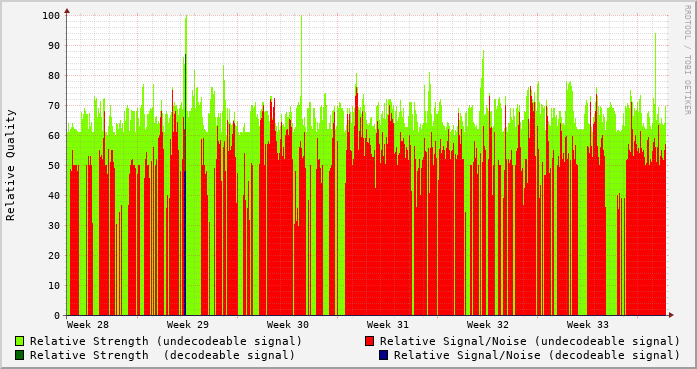
Task: Click the Week 30 axis label
Action: (x=288, y=325)
